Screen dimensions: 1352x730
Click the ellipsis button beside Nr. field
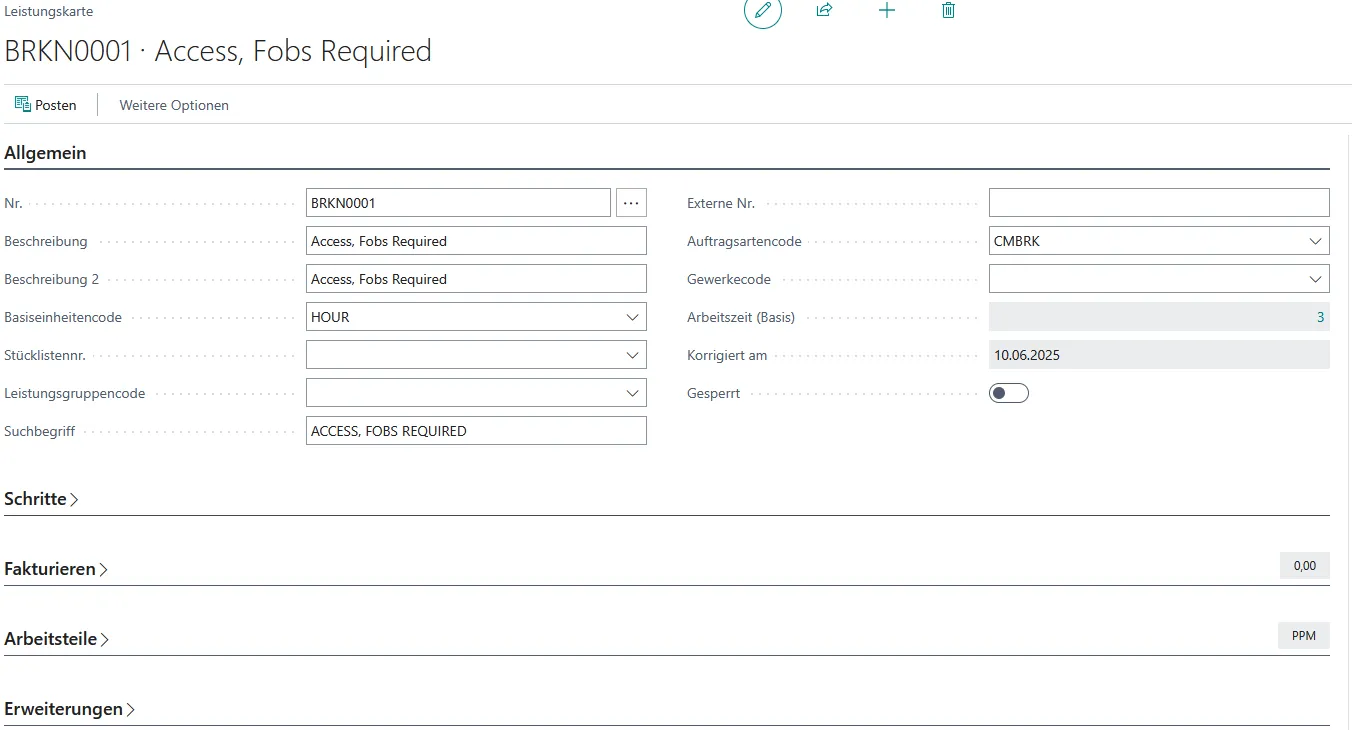(x=631, y=203)
